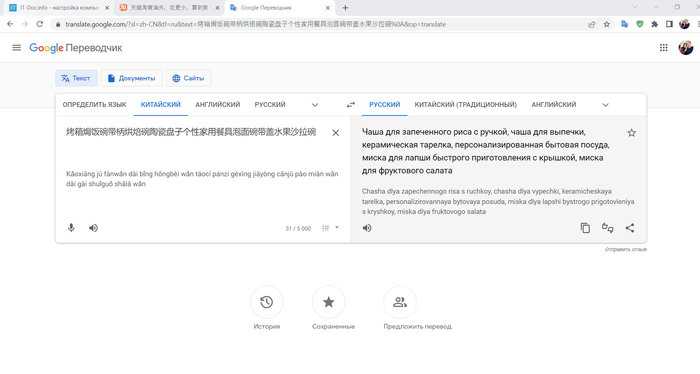
Task: Close the first browser tab
Action: (107, 8)
